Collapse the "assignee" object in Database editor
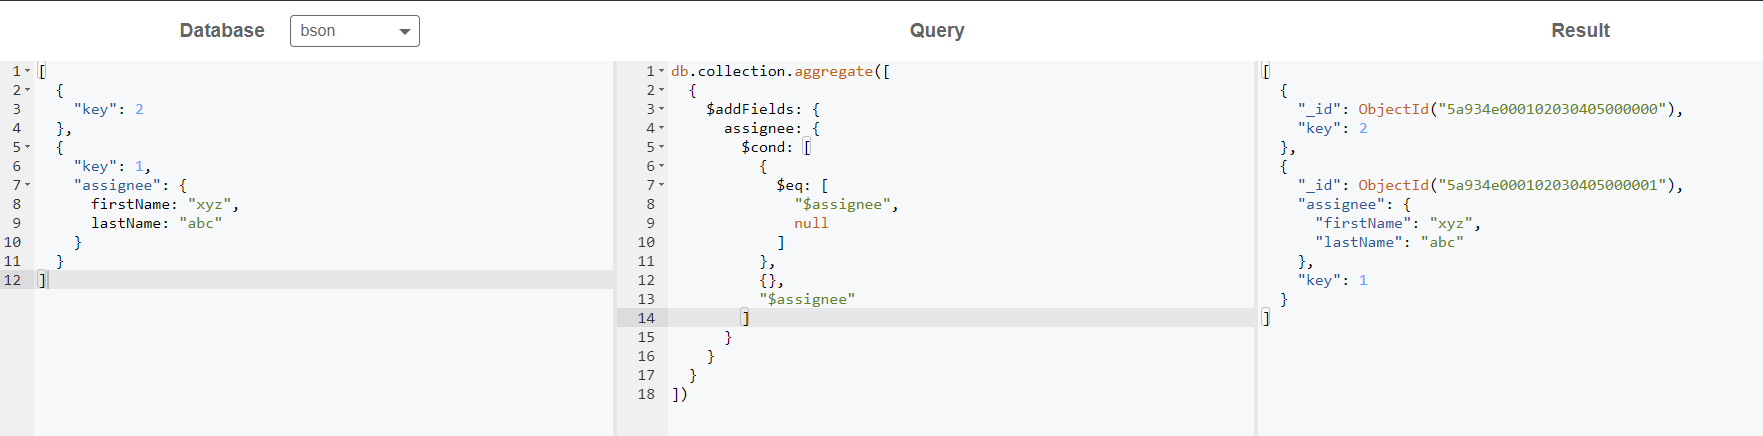 27,185
